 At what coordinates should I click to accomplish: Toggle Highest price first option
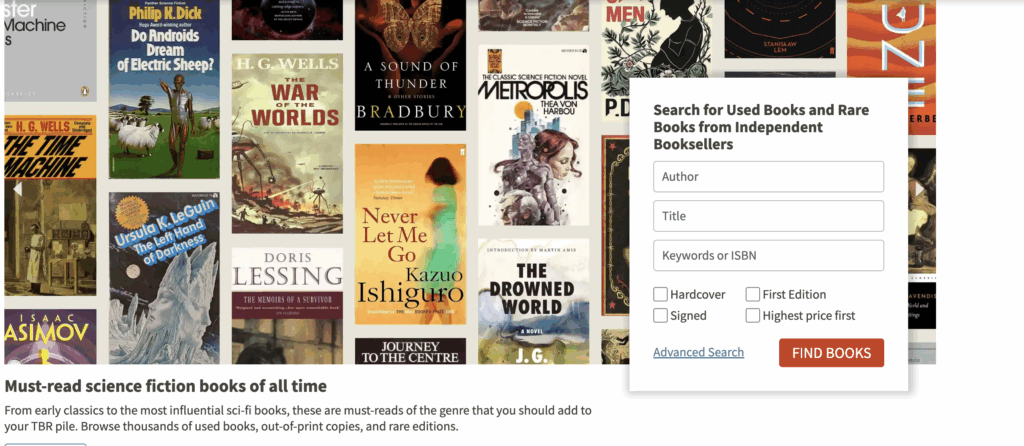click(753, 315)
